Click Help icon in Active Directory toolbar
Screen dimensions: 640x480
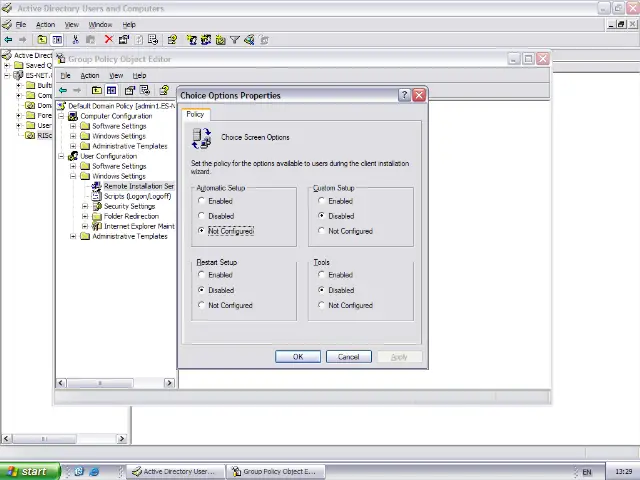pos(172,40)
